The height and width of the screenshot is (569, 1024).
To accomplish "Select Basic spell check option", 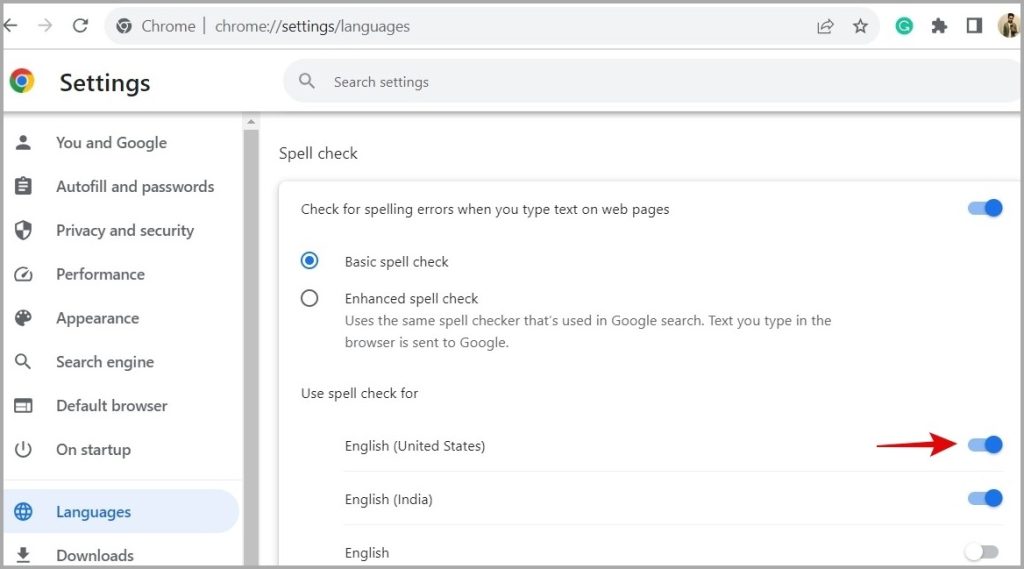I will point(310,261).
